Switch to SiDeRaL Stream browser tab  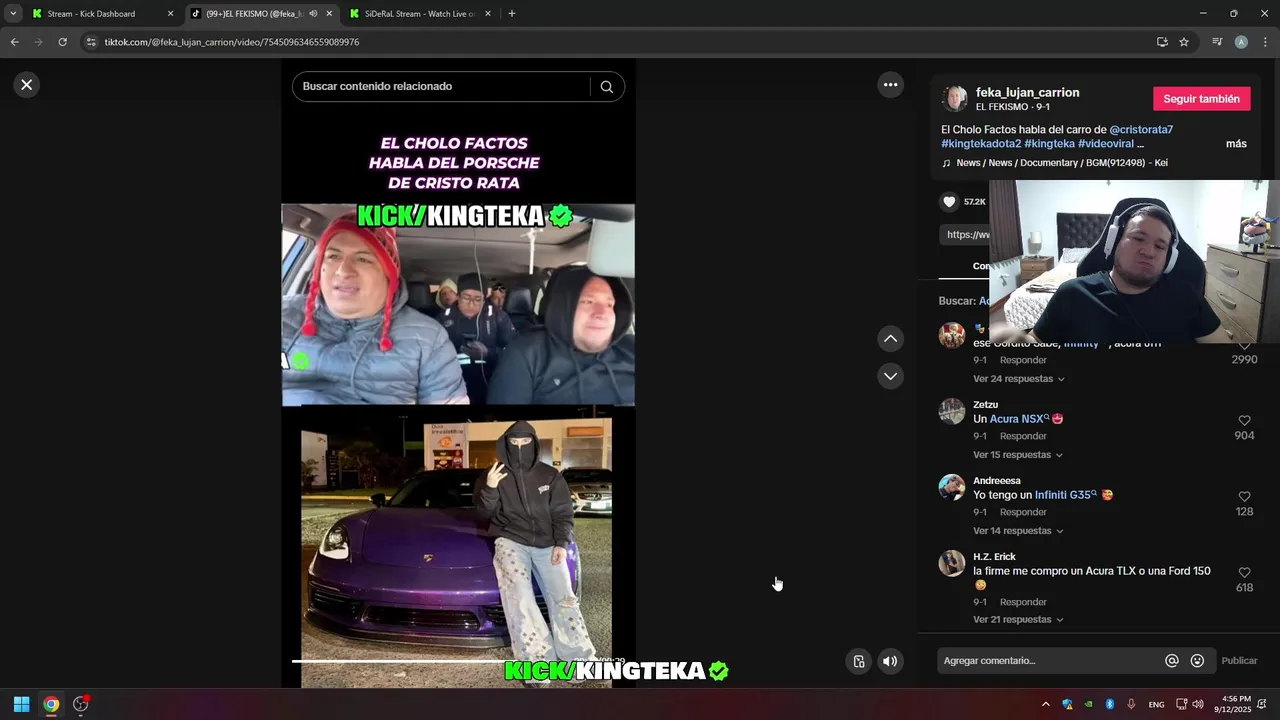(419, 14)
